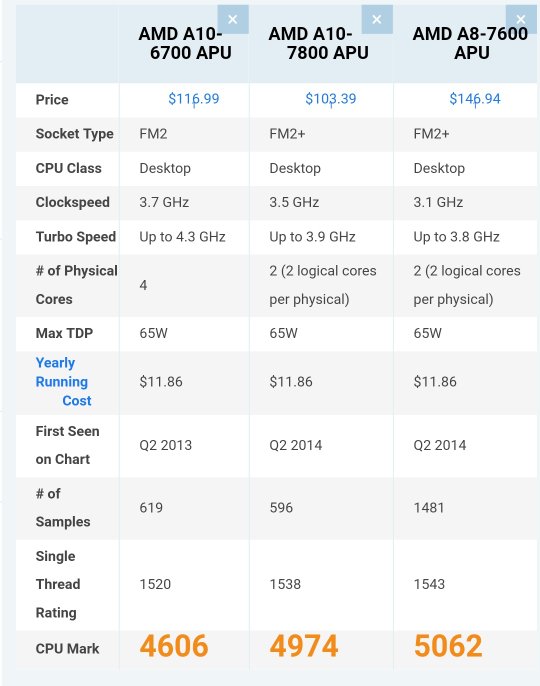Remove AMD A10-6700 APU from comparison
Image resolution: width=540 pixels, height=686 pixels.
point(233,19)
